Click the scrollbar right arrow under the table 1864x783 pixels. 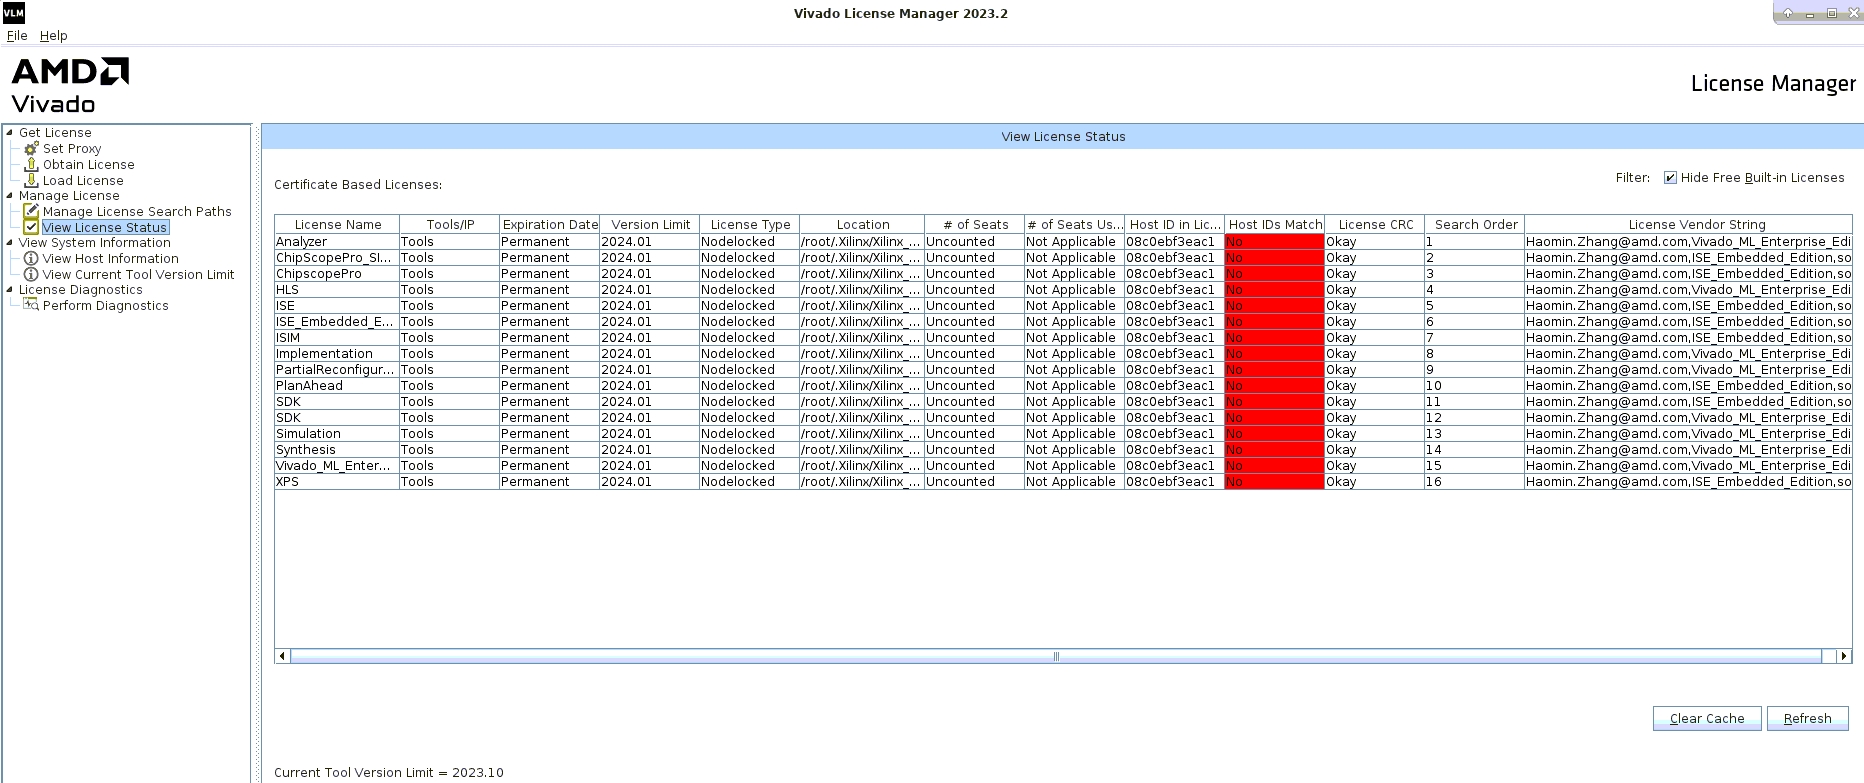coord(1844,656)
